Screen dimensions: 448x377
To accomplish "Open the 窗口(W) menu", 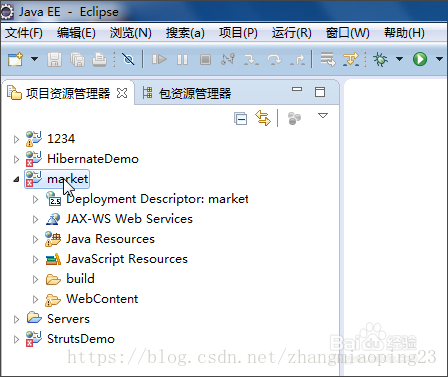I will 348,33.
